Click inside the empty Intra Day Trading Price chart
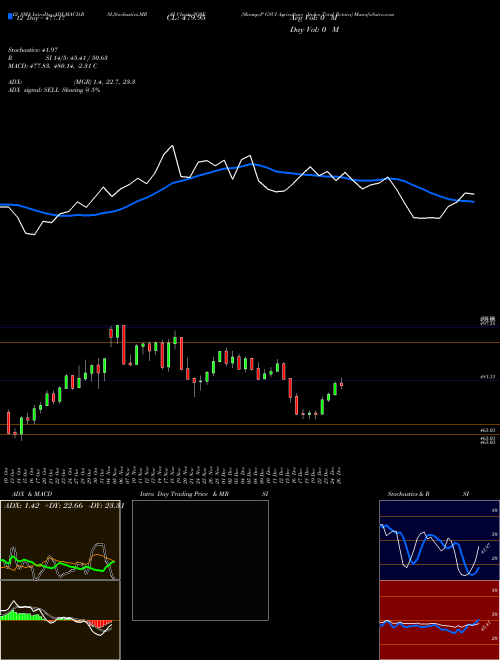 (x=200, y=560)
